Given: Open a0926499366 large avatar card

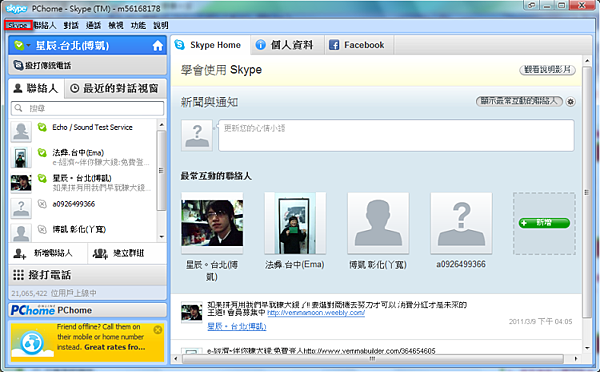Looking at the screenshot, I should point(461,223).
